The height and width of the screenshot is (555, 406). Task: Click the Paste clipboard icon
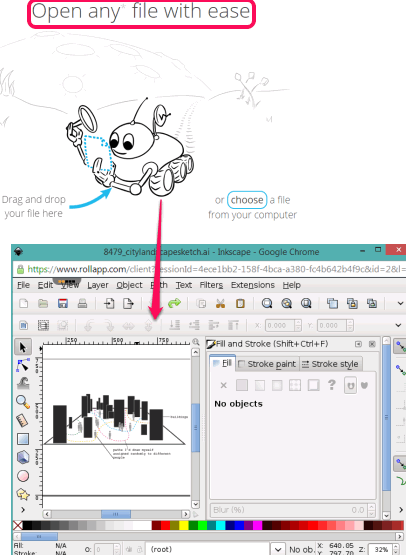pyautogui.click(x=240, y=303)
